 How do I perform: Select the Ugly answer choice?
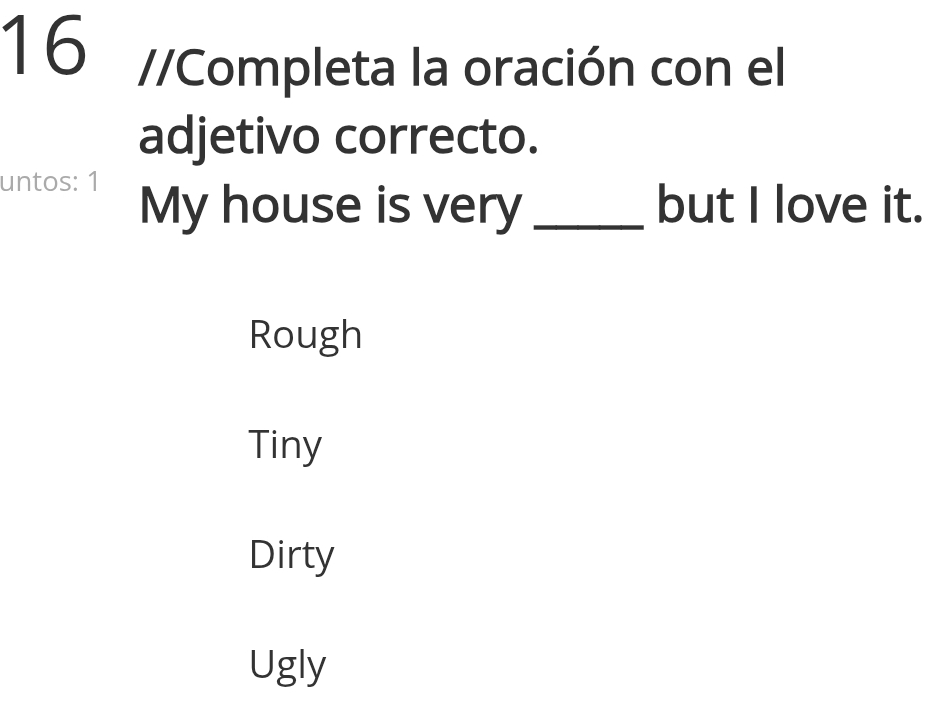pos(287,665)
